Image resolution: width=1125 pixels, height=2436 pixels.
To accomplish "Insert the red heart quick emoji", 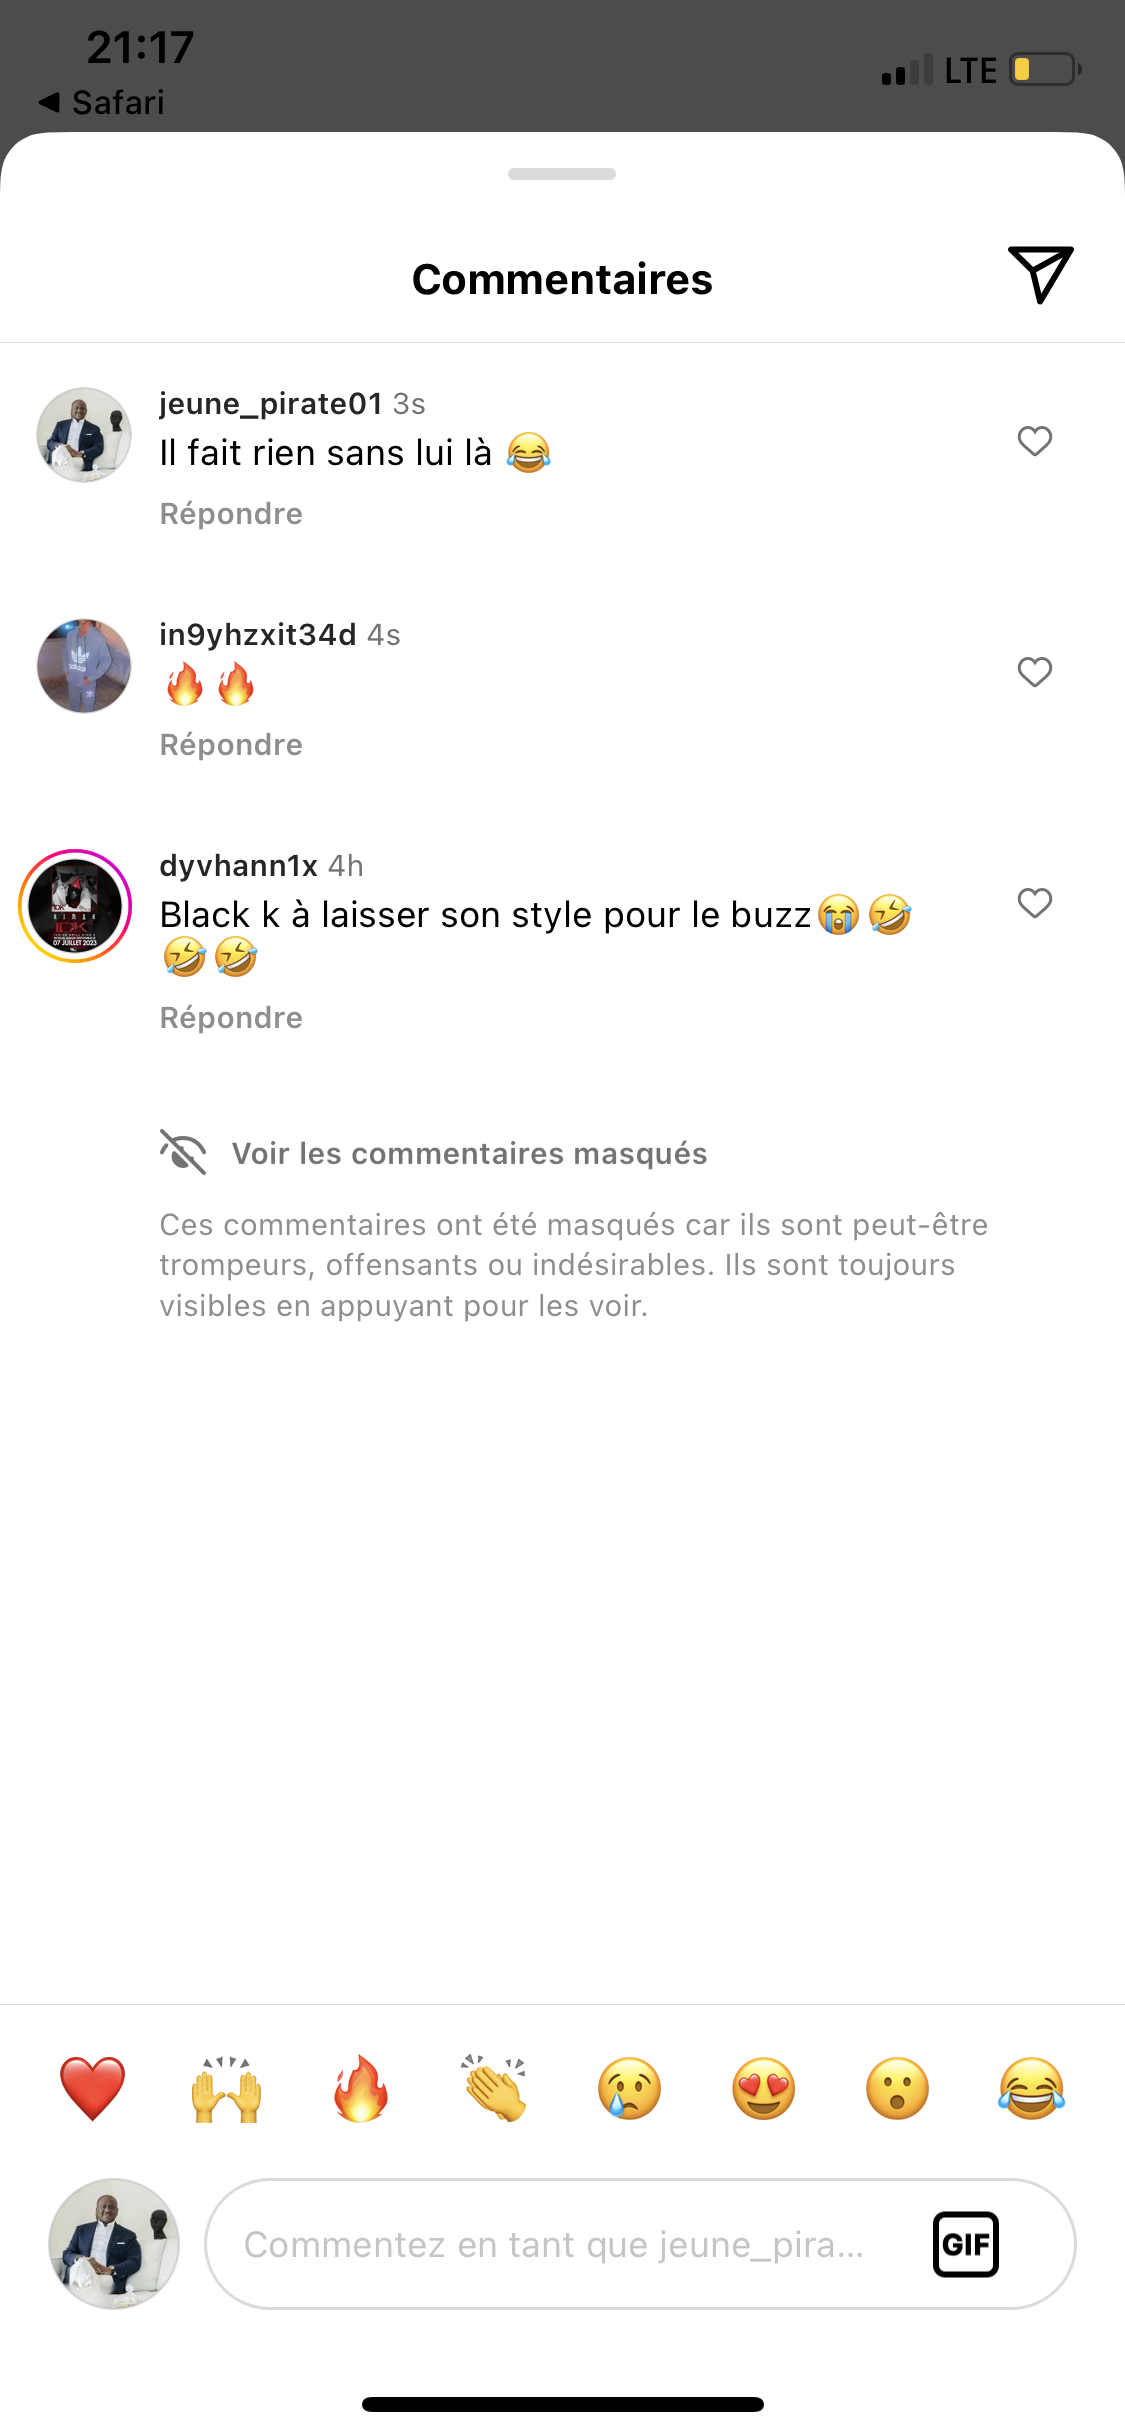I will 92,2089.
